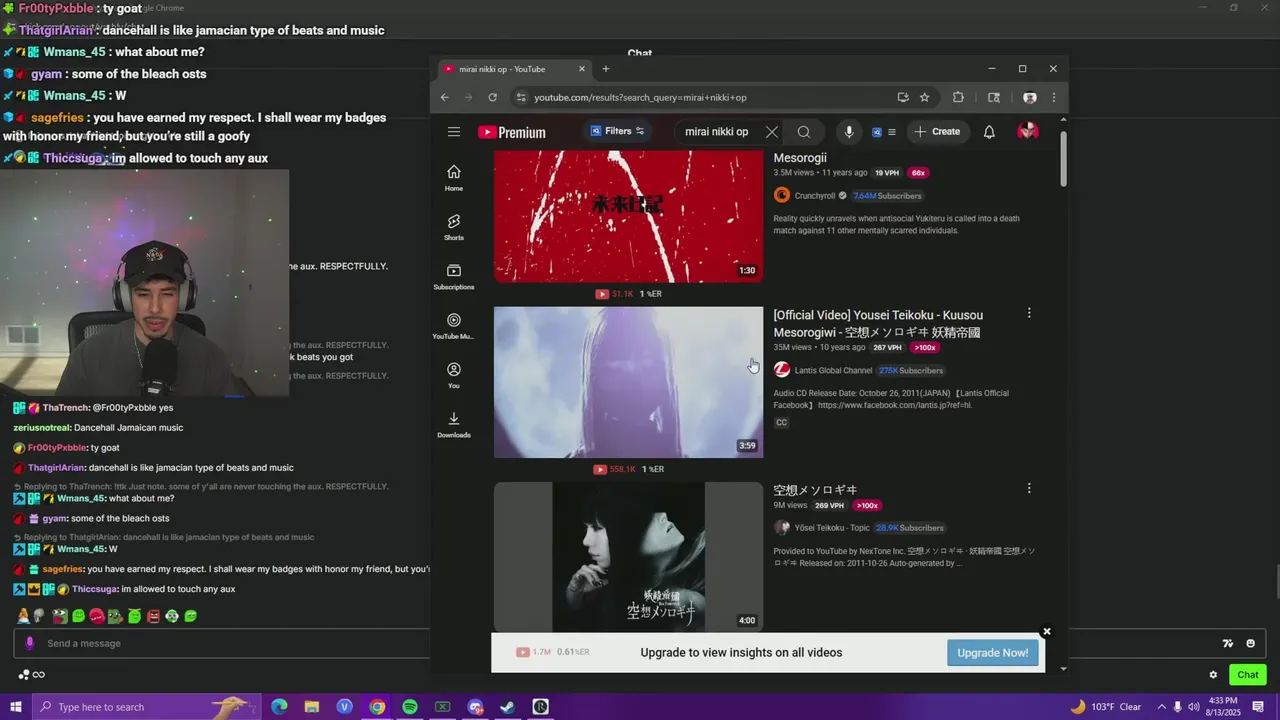Click the install app icon in address bar
This screenshot has height=720, width=1280.
point(903,97)
